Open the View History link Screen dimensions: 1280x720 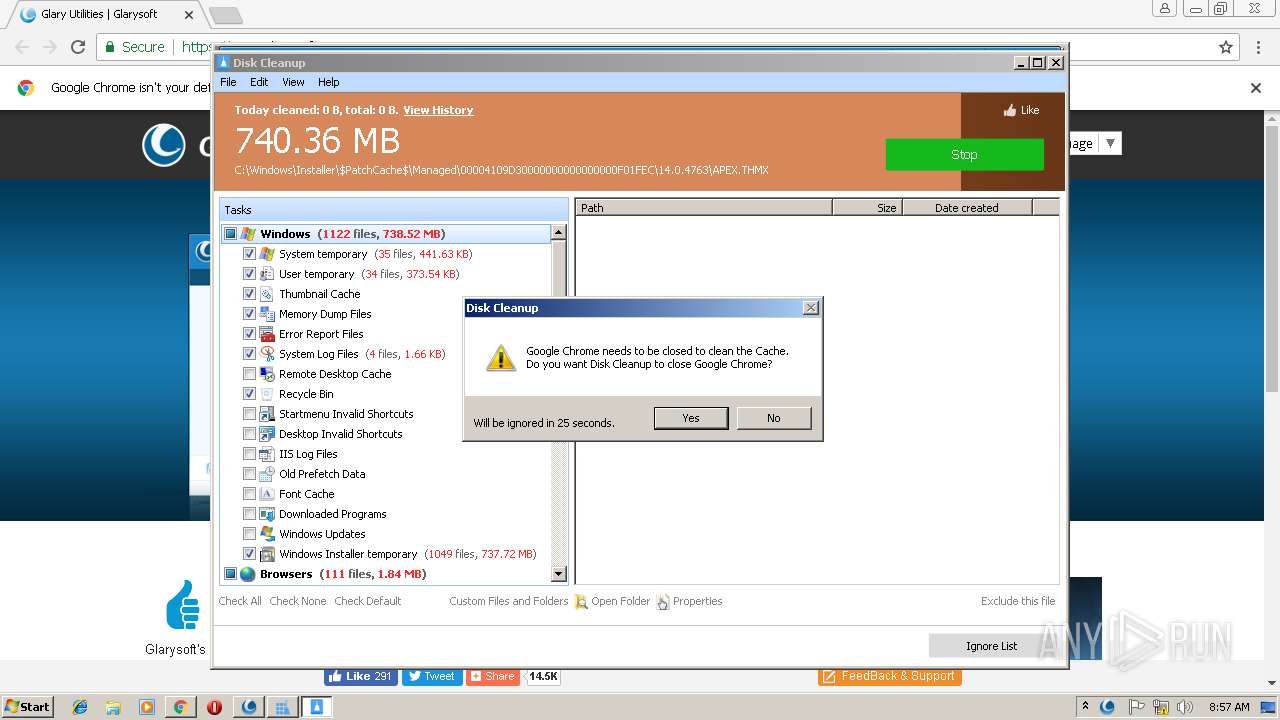tap(438, 110)
